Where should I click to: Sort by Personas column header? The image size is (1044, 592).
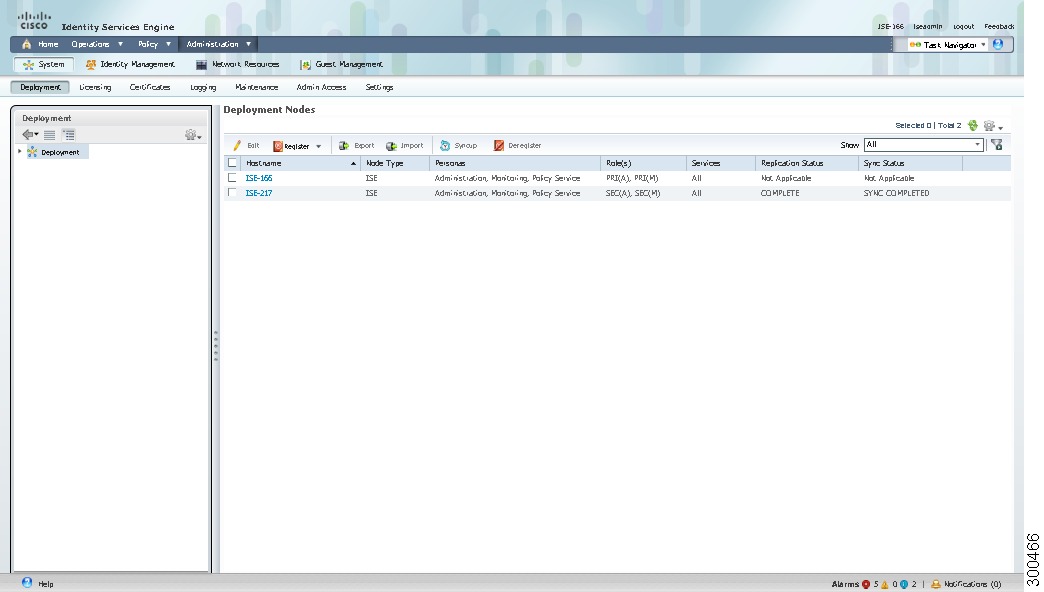pos(515,163)
